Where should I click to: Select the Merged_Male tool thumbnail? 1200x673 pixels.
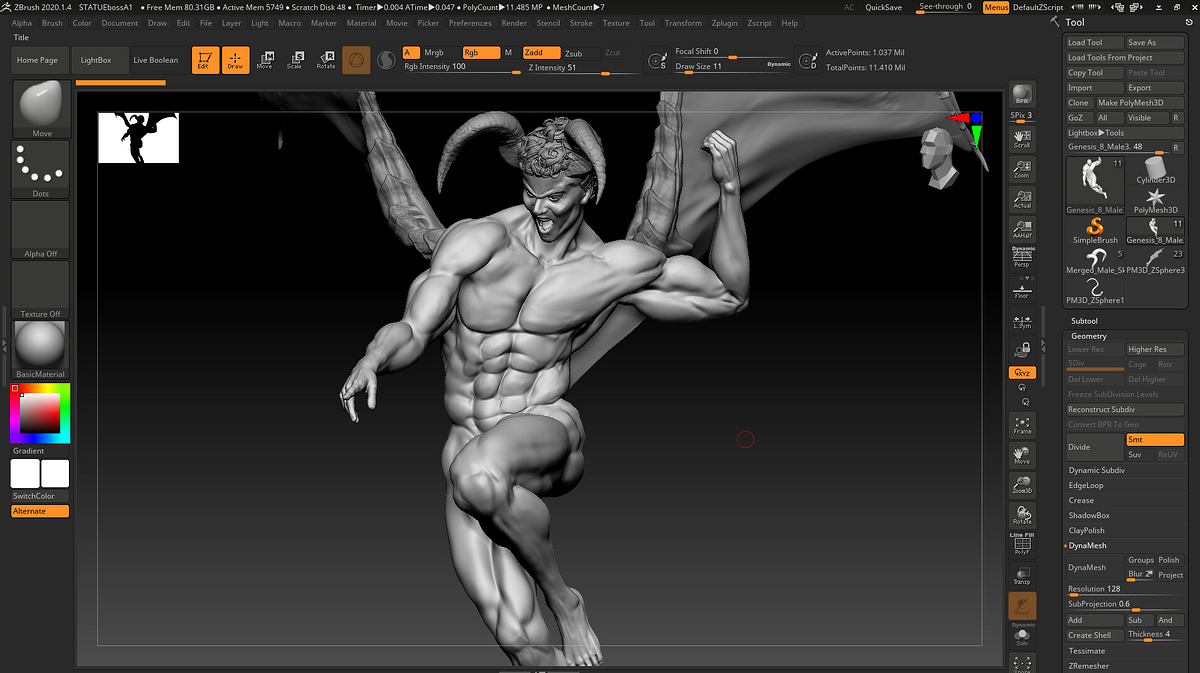point(1095,260)
